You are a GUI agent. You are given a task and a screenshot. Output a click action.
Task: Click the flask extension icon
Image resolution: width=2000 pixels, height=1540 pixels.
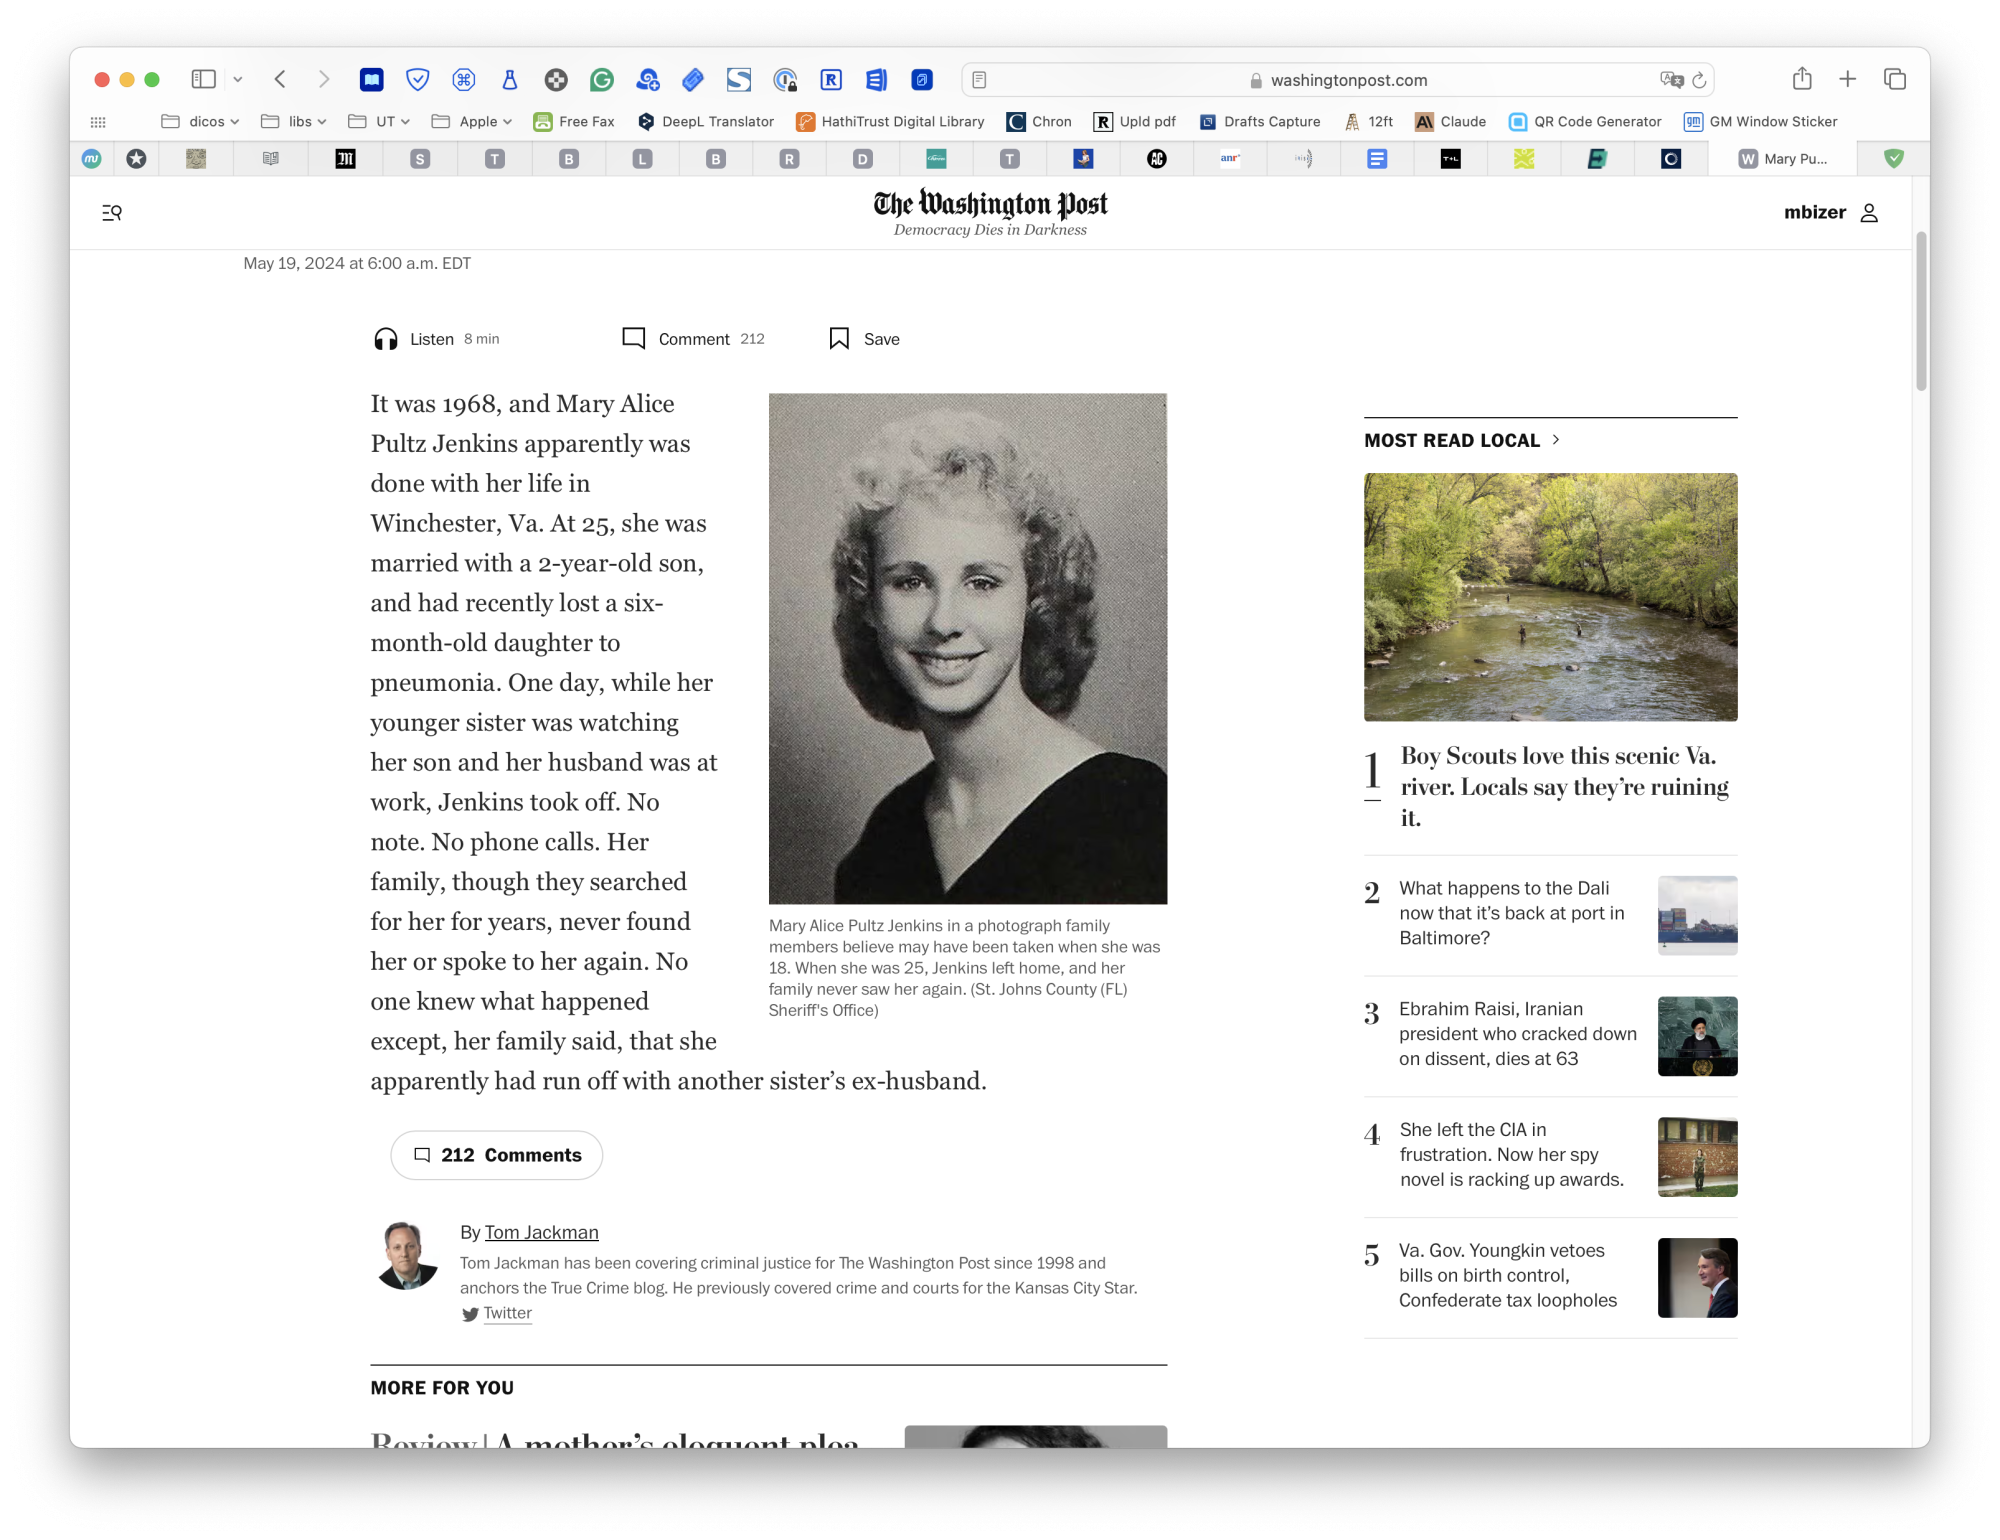[x=510, y=79]
